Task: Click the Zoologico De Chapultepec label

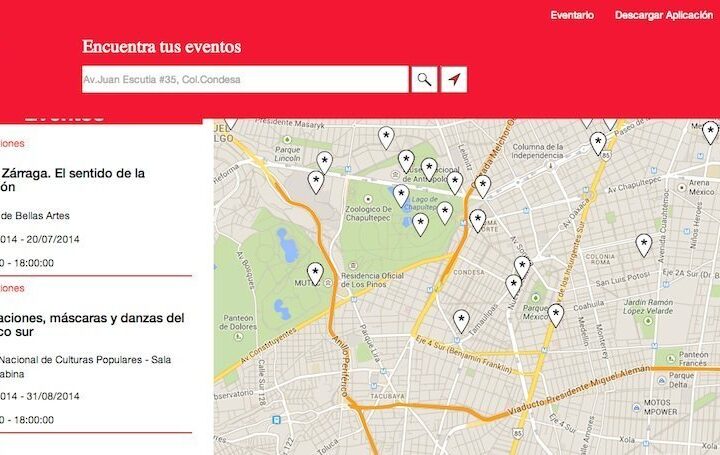Action: [369, 213]
